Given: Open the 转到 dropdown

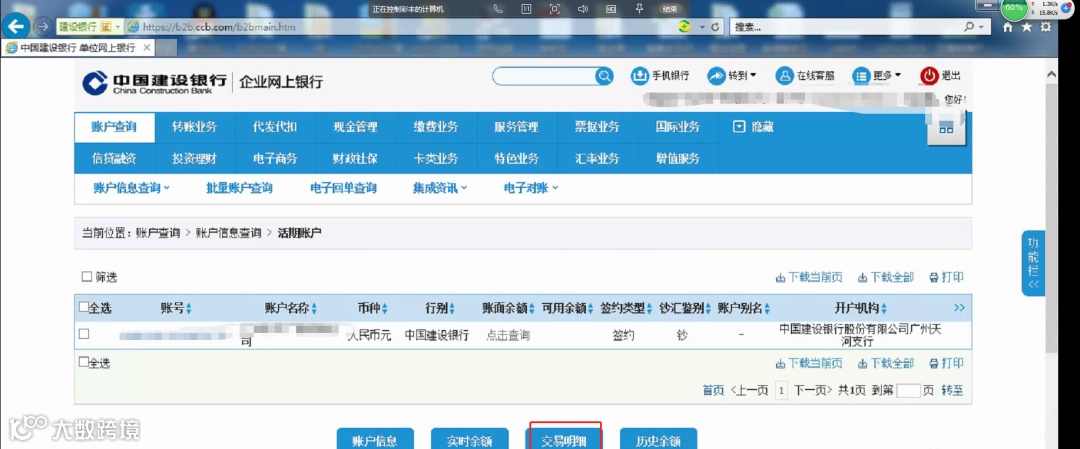Looking at the screenshot, I should [x=732, y=76].
